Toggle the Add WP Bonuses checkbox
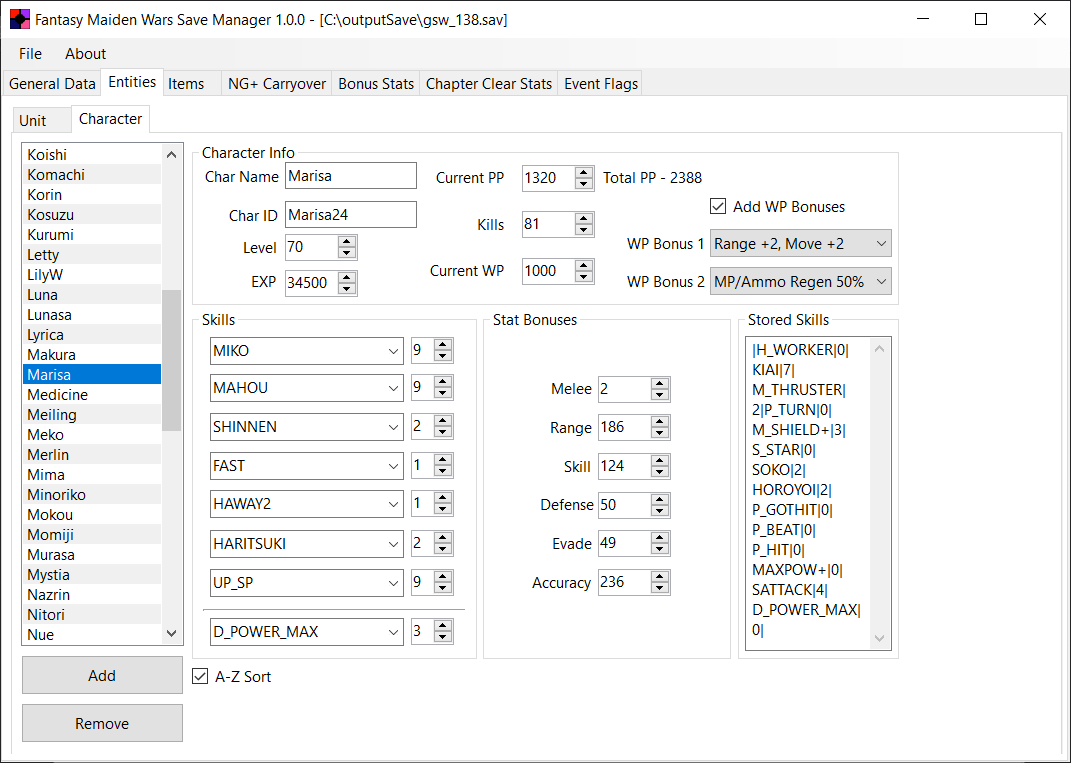 (x=718, y=206)
